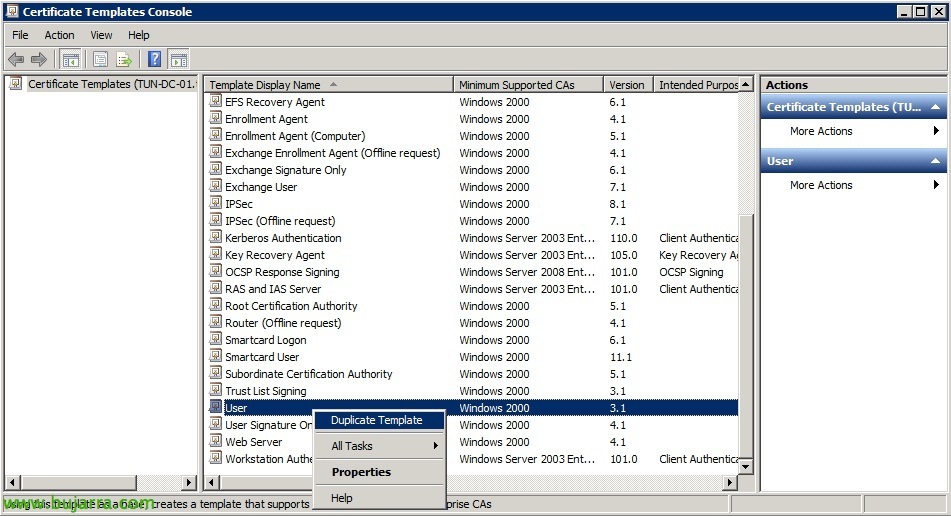Select the Router (Offline request) row text
The height and width of the screenshot is (516, 951).
click(x=283, y=323)
